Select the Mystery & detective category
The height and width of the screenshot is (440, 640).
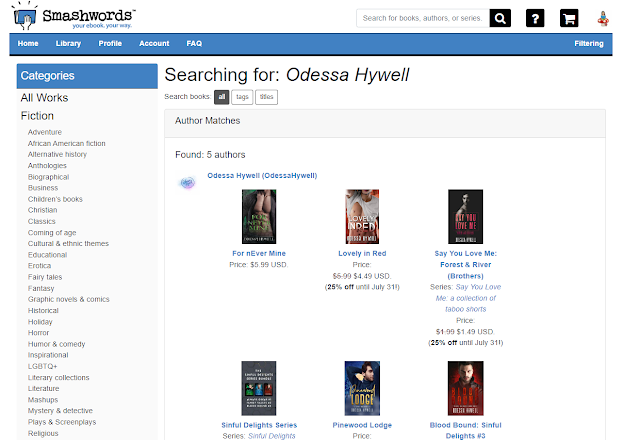(60, 411)
